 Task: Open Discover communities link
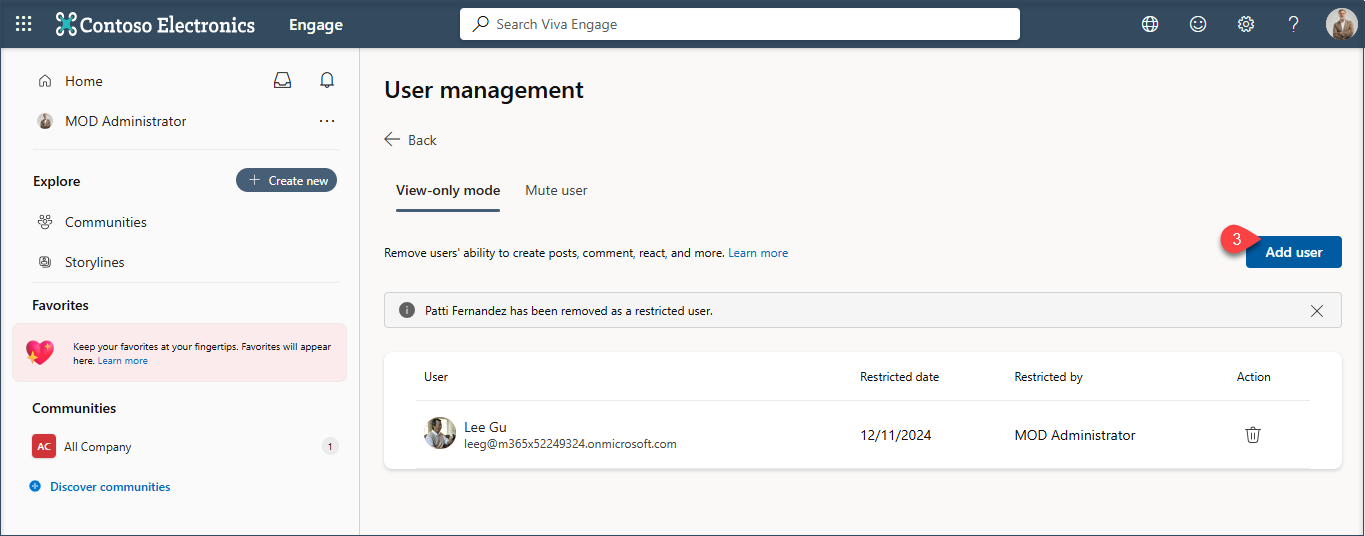point(110,487)
